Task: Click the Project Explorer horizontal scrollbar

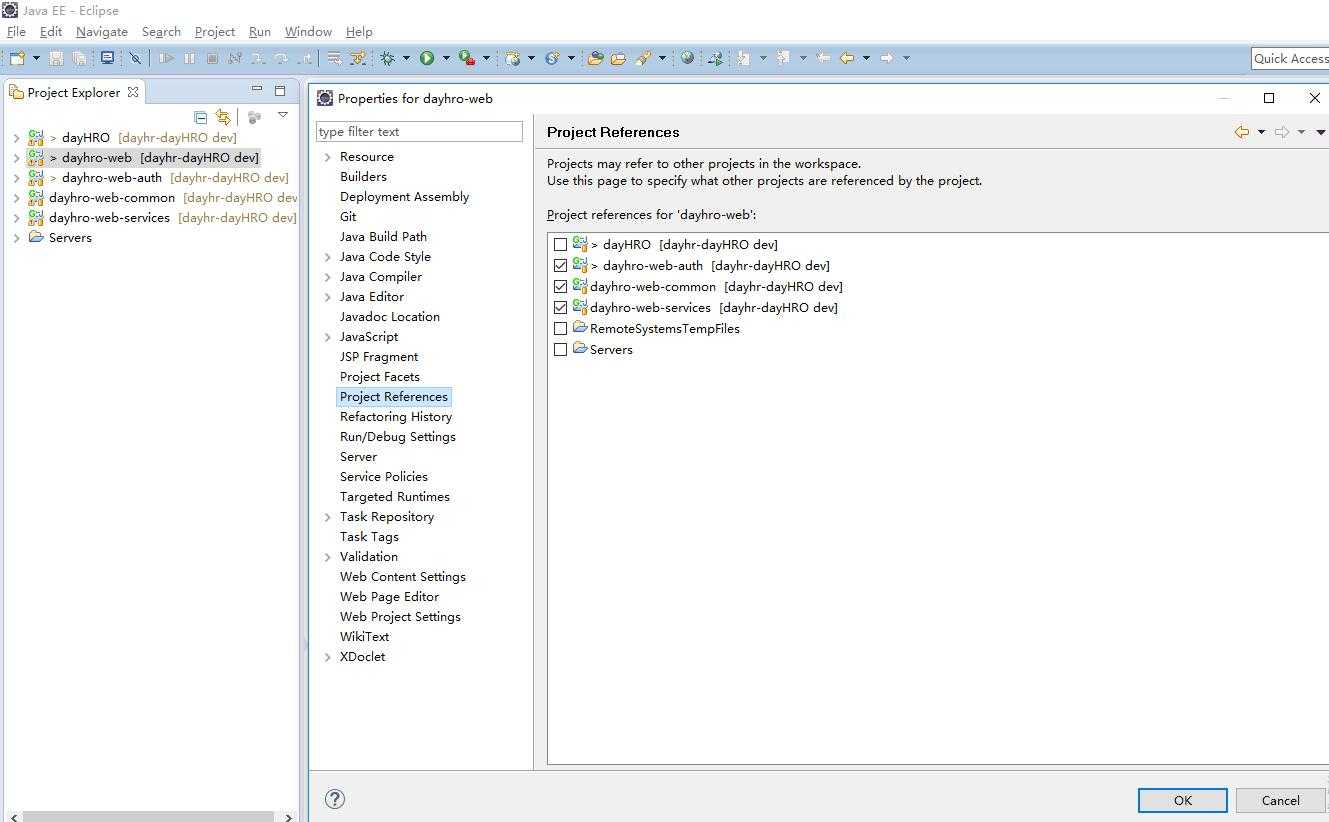Action: pos(148,817)
